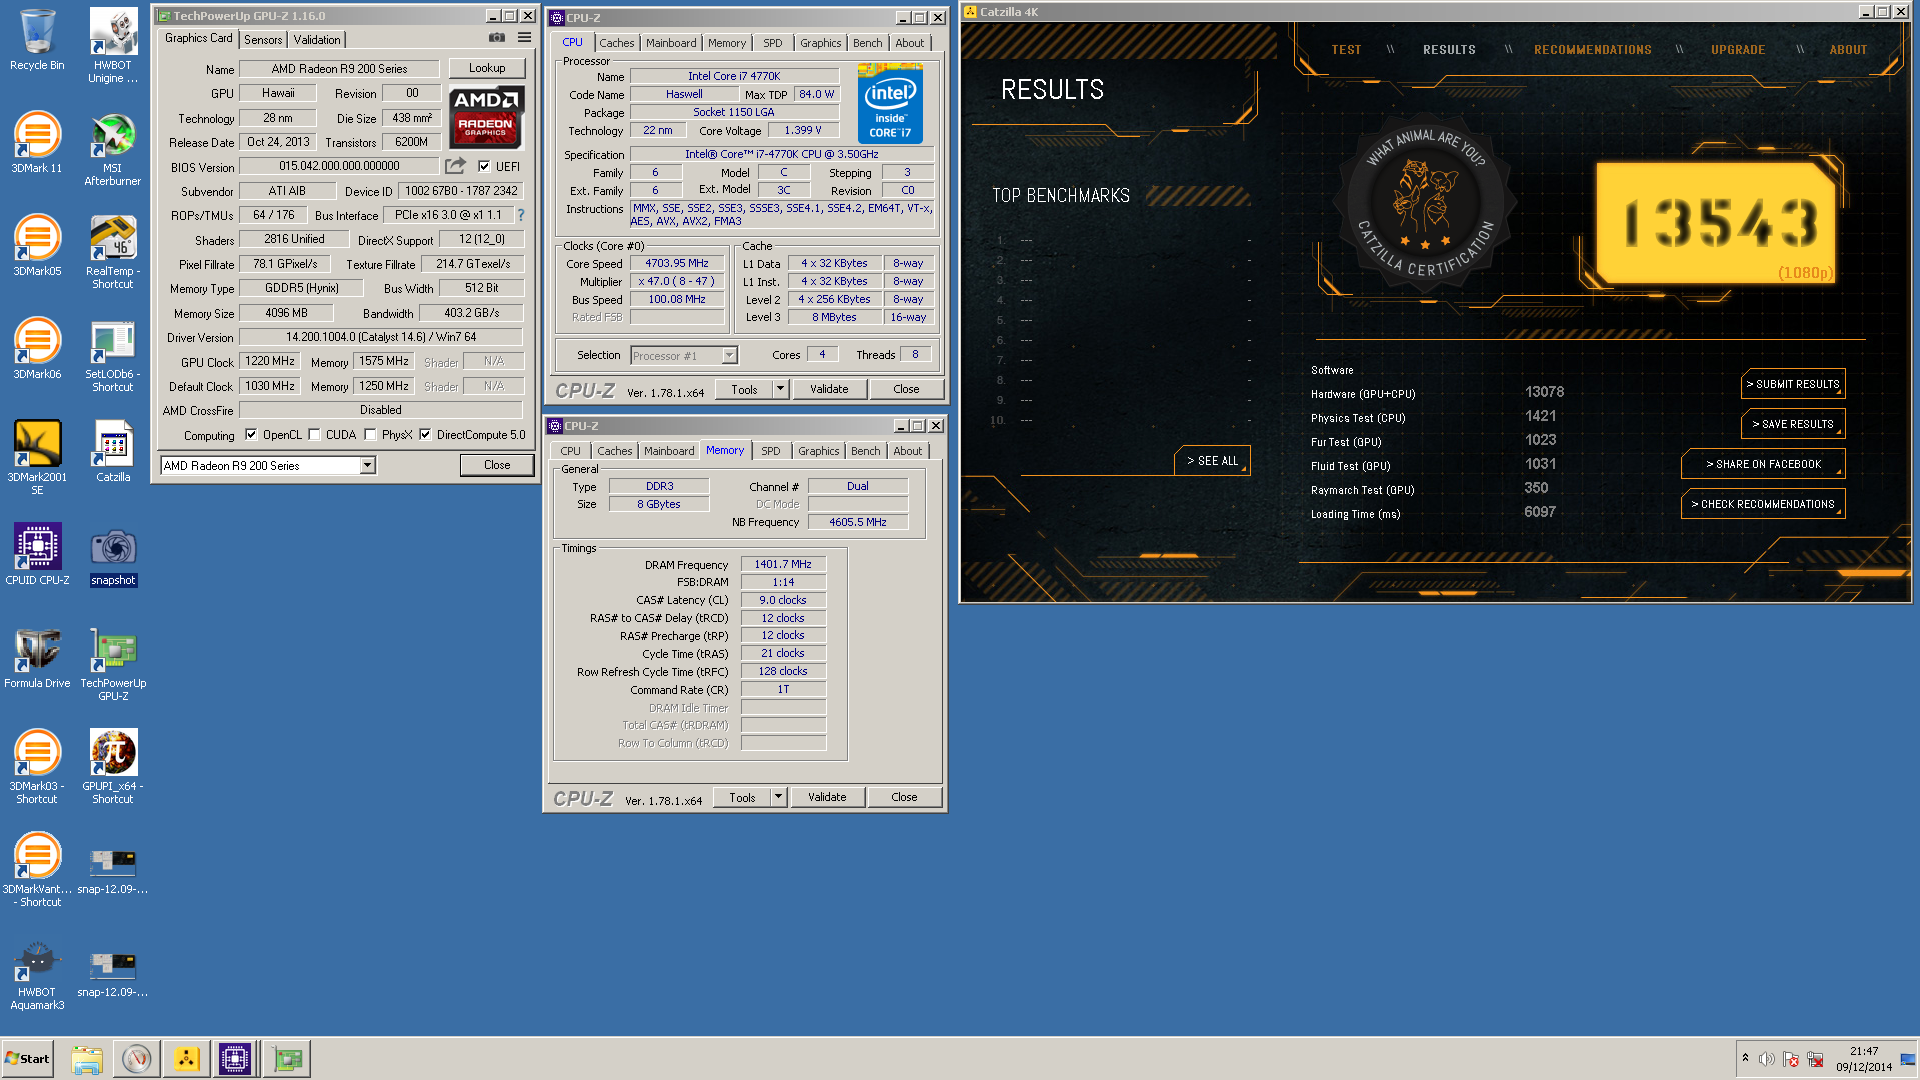This screenshot has height=1080, width=1920.
Task: Click Close button in GPU-Z
Action: 497,465
